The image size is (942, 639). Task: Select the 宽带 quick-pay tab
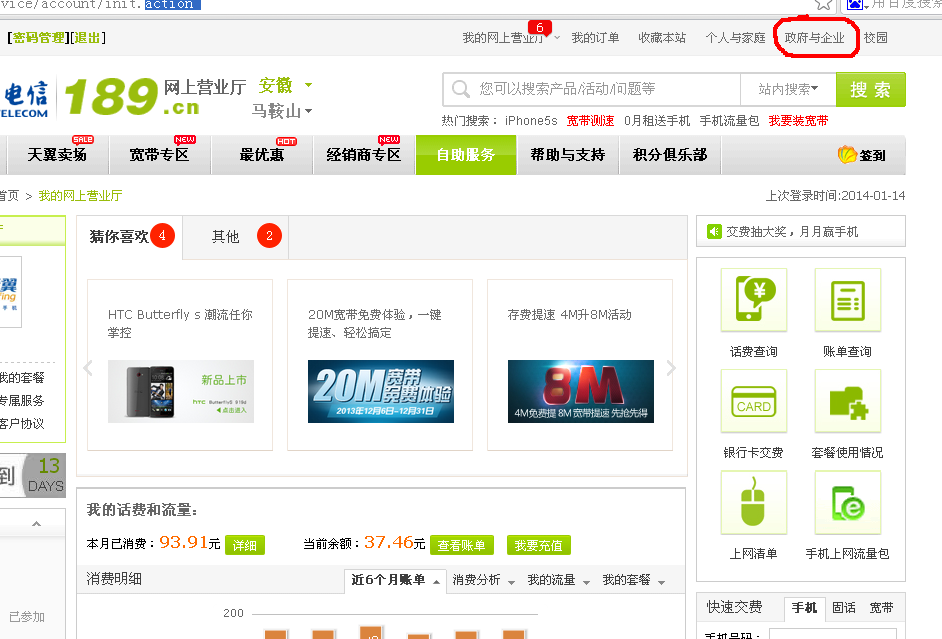[882, 608]
